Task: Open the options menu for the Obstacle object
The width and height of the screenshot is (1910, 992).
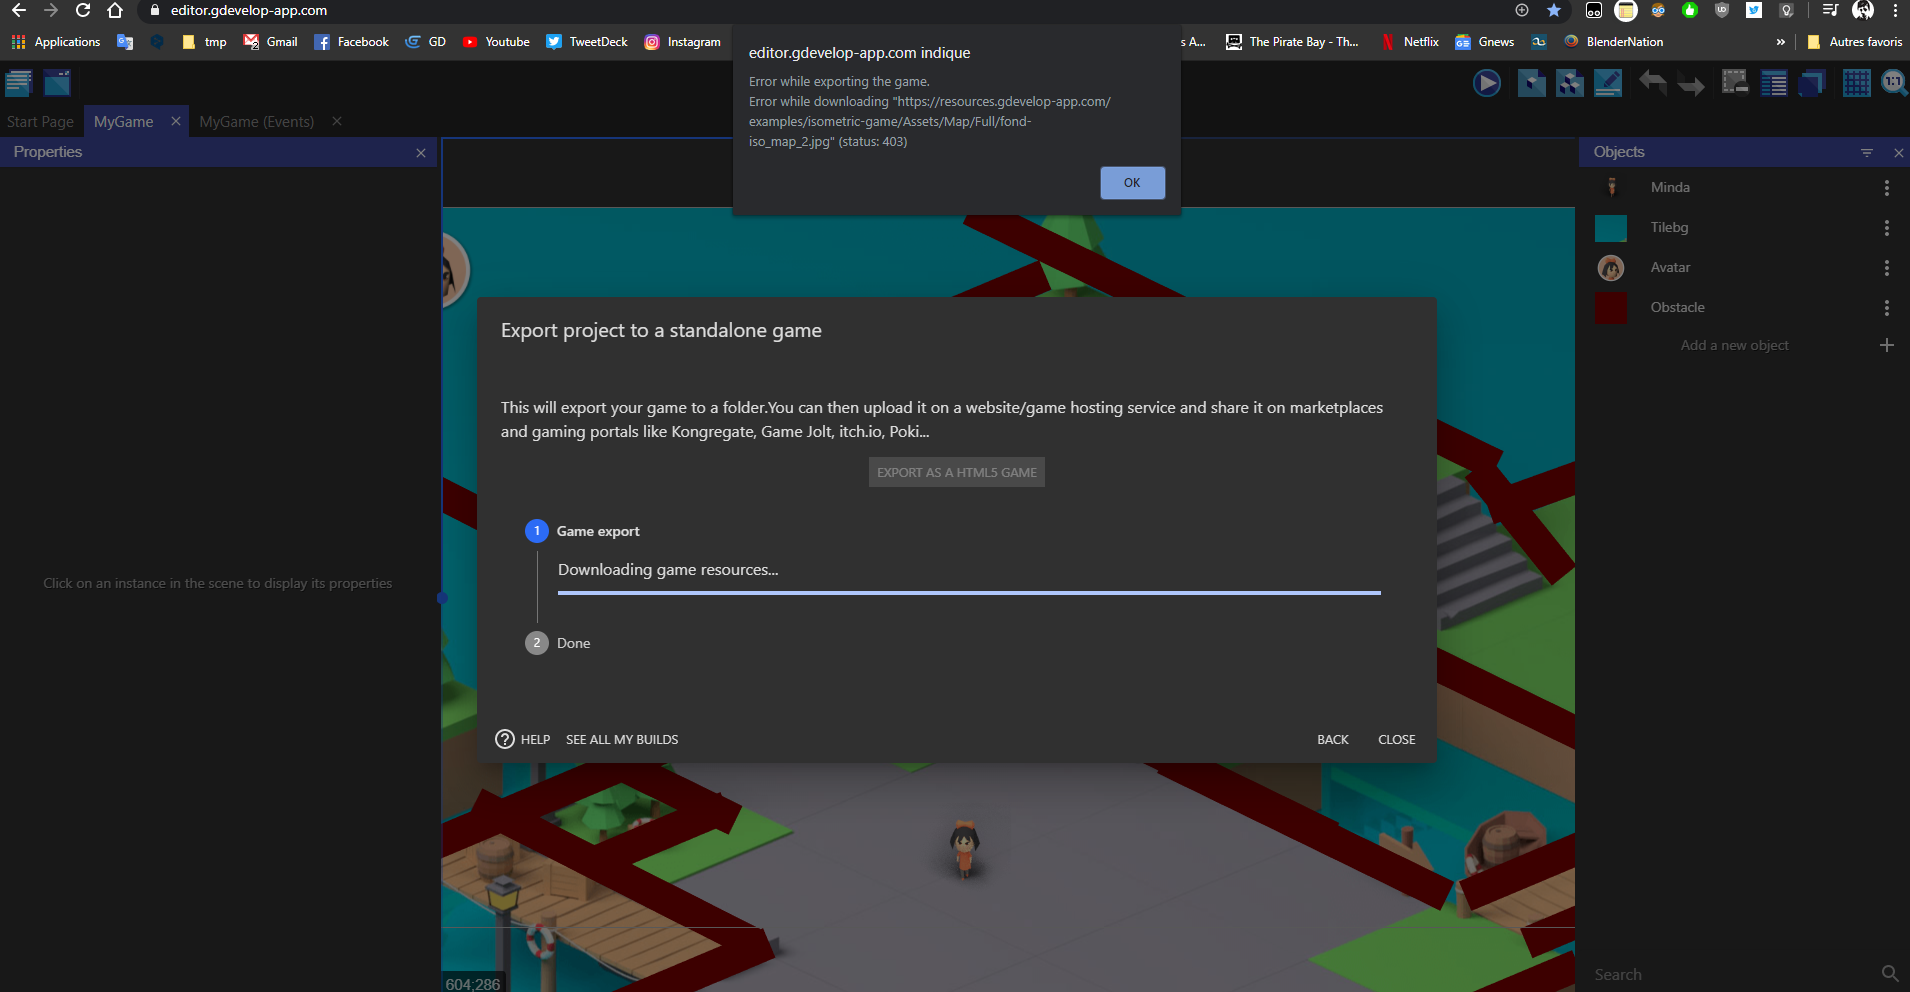Action: [1887, 307]
